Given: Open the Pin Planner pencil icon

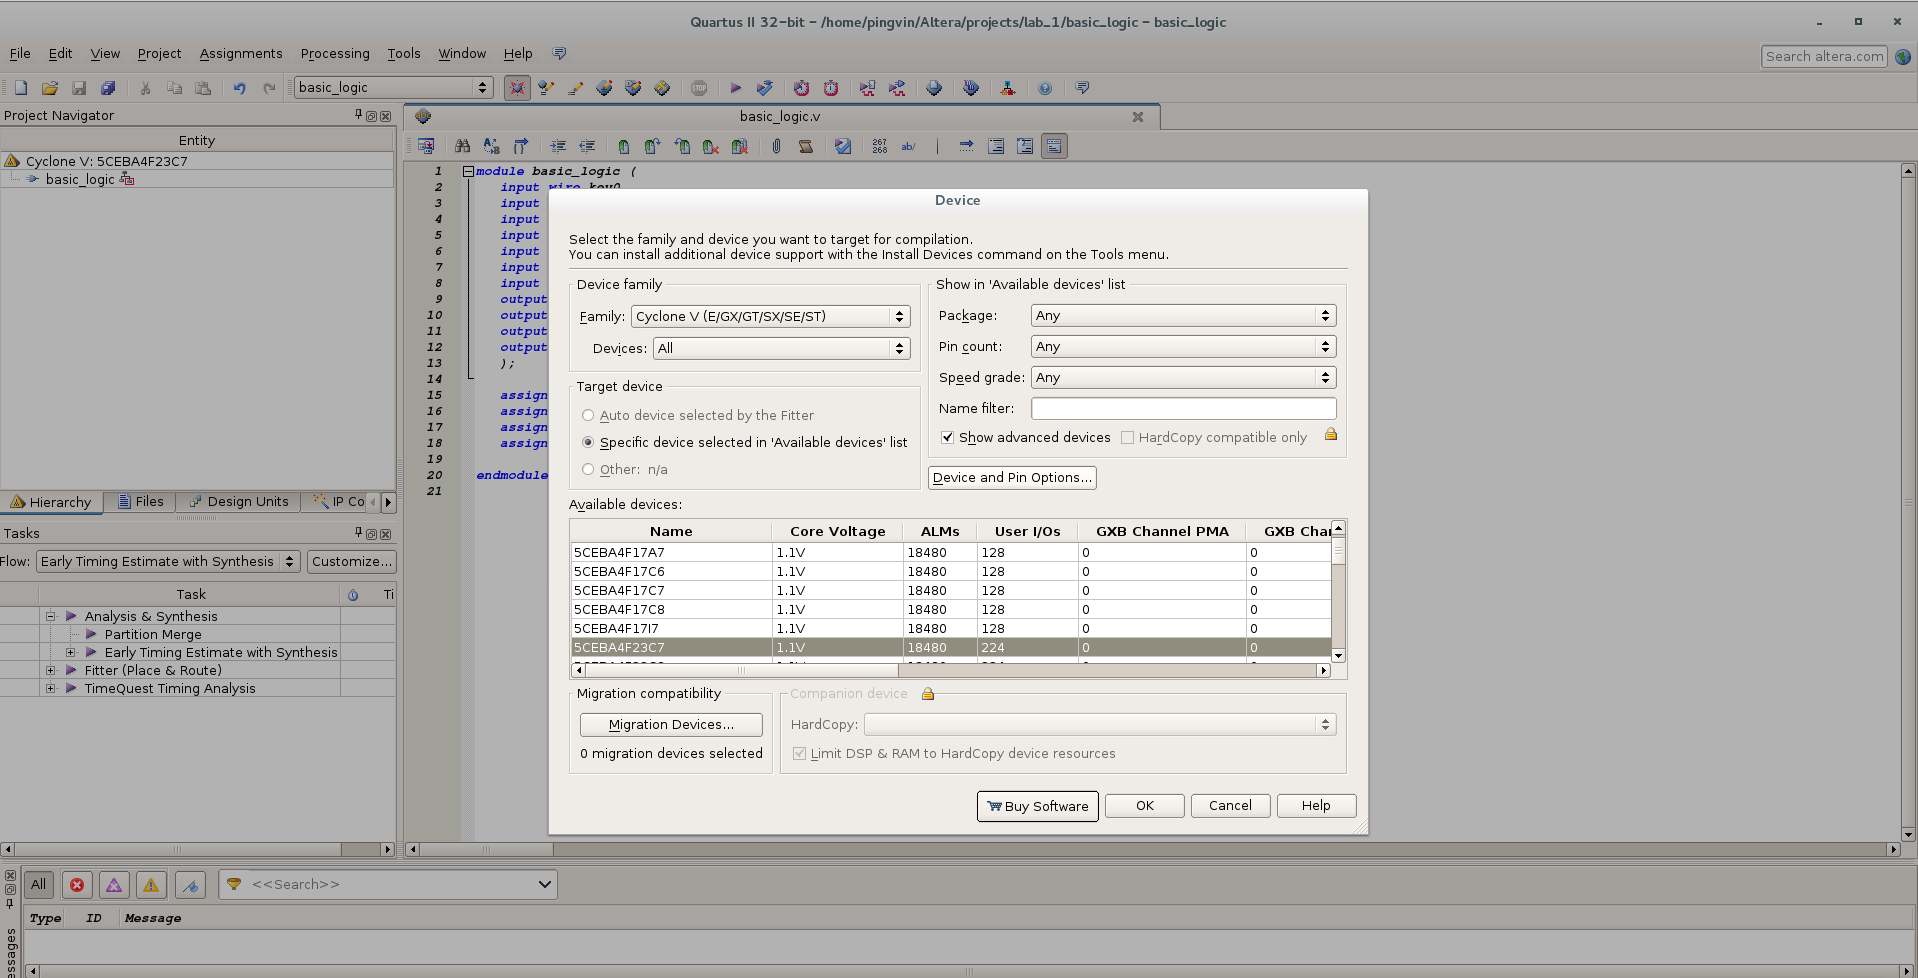Looking at the screenshot, I should 575,88.
